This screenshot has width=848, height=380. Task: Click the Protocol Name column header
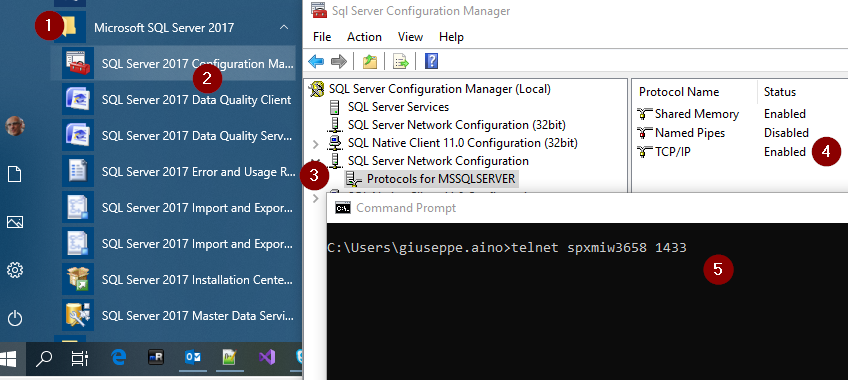pos(679,92)
